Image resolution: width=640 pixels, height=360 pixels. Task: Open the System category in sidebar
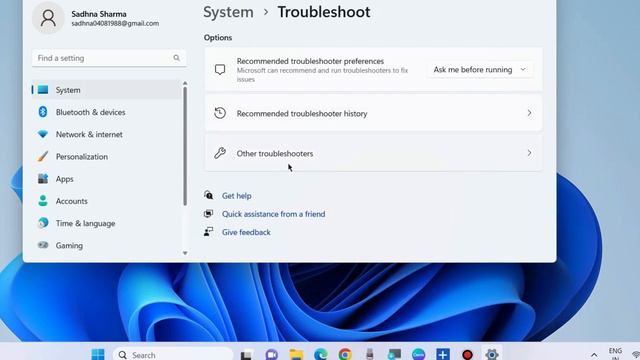106,90
